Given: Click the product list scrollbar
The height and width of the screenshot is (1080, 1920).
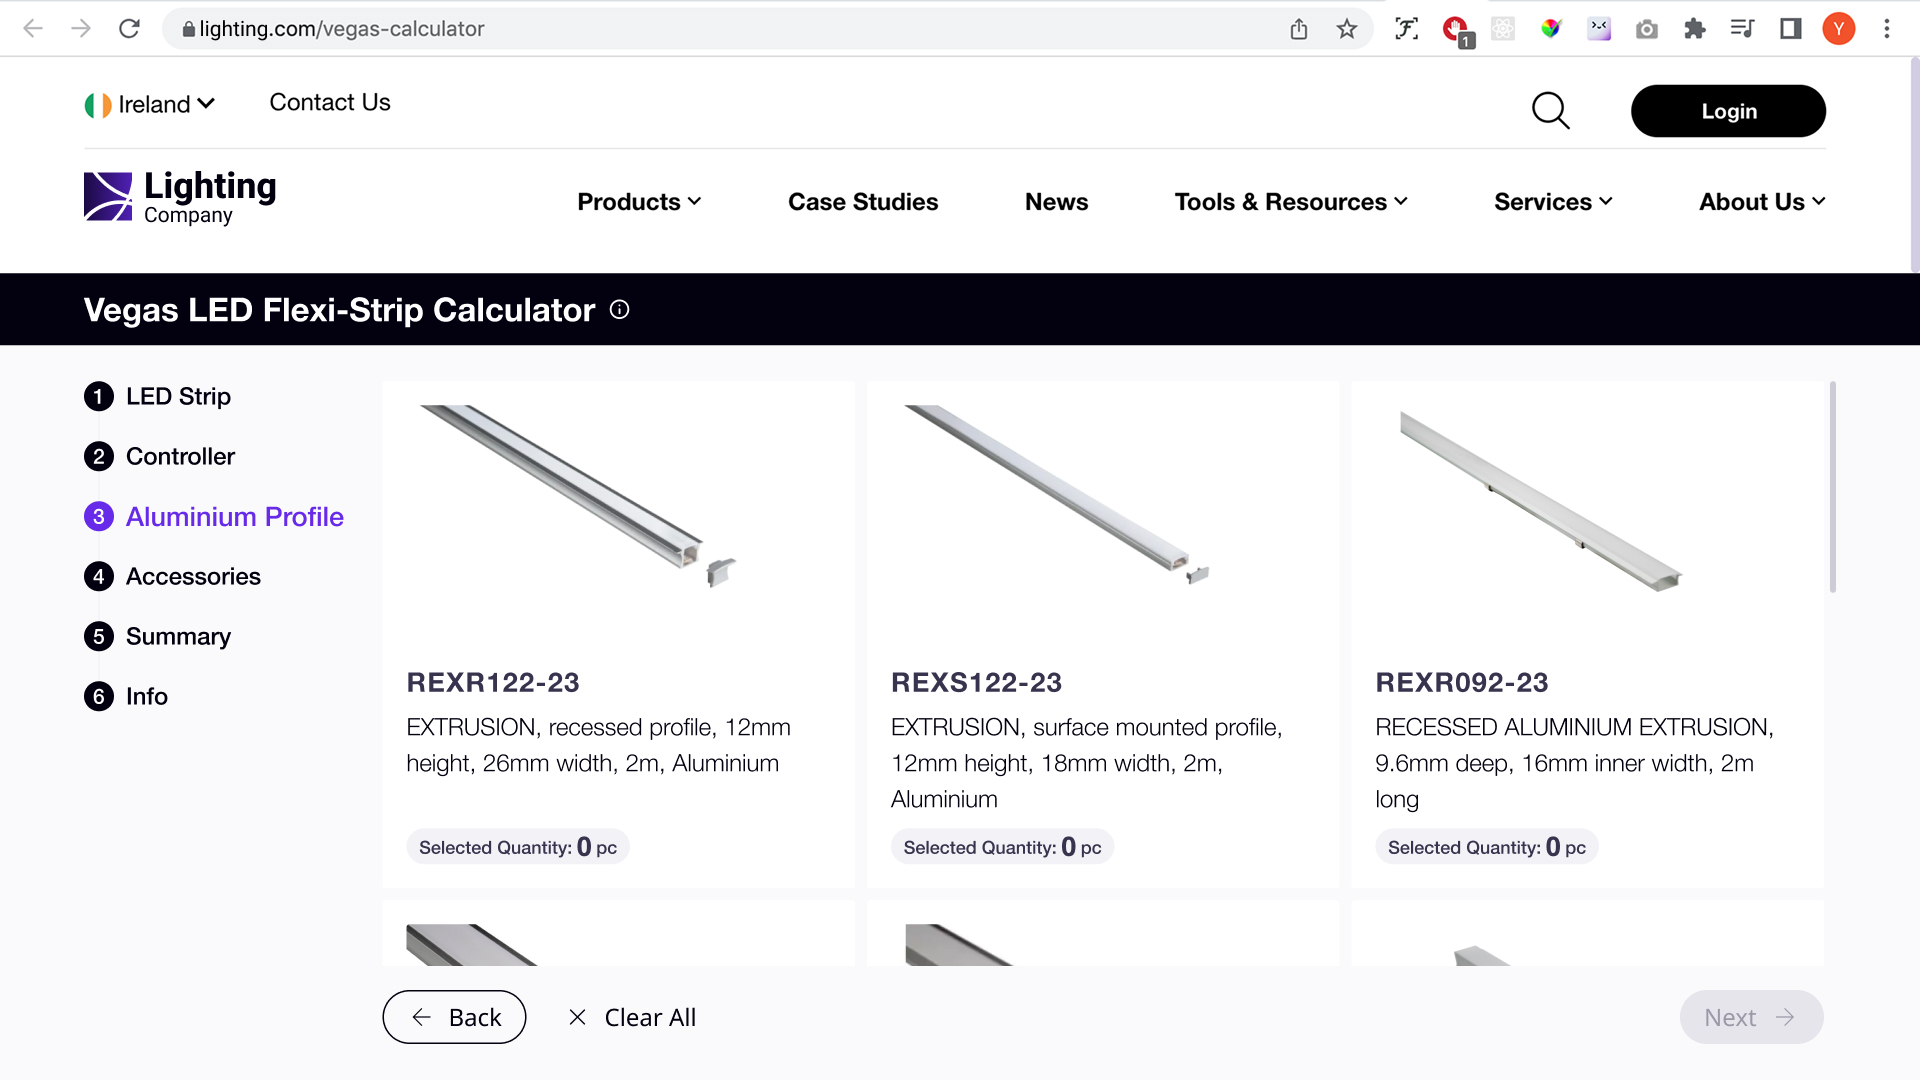Looking at the screenshot, I should tap(1832, 487).
